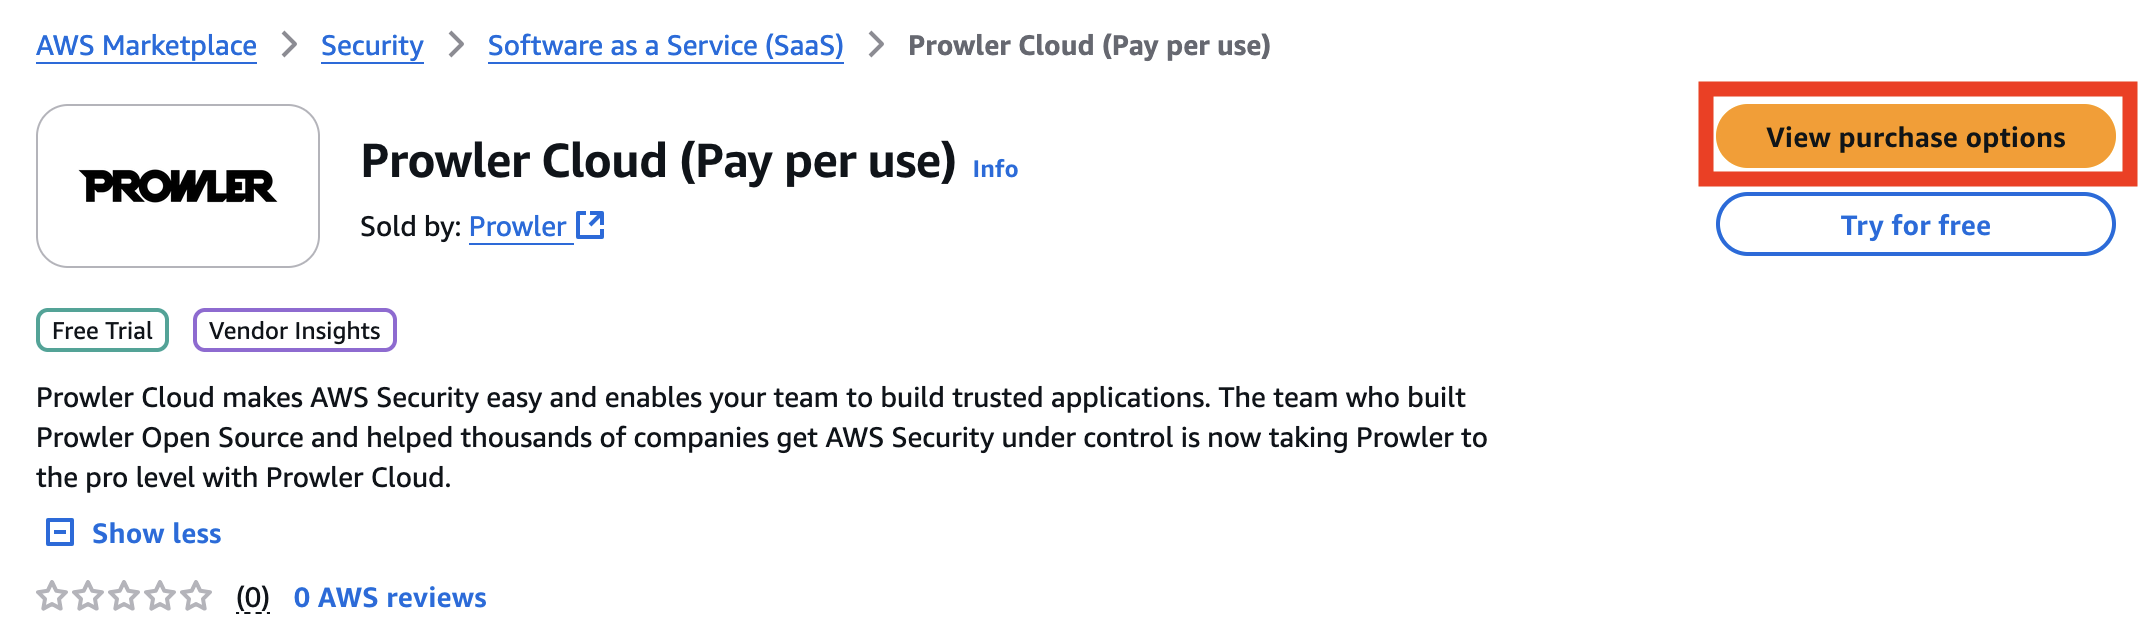This screenshot has width=2154, height=632.
Task: Go to the Security breadcrumb category
Action: click(372, 45)
